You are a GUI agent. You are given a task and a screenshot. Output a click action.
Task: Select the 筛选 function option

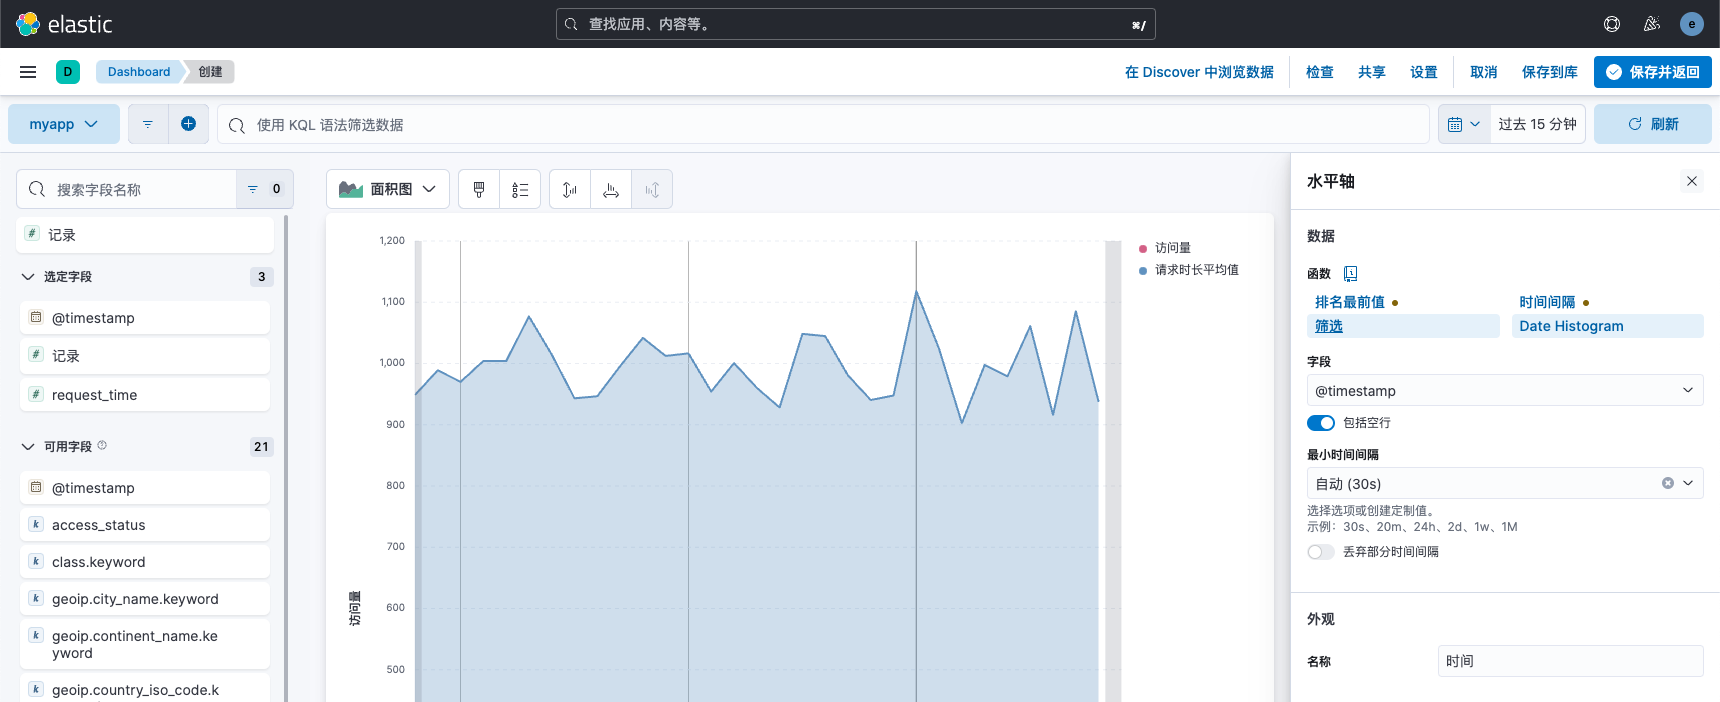point(1403,326)
